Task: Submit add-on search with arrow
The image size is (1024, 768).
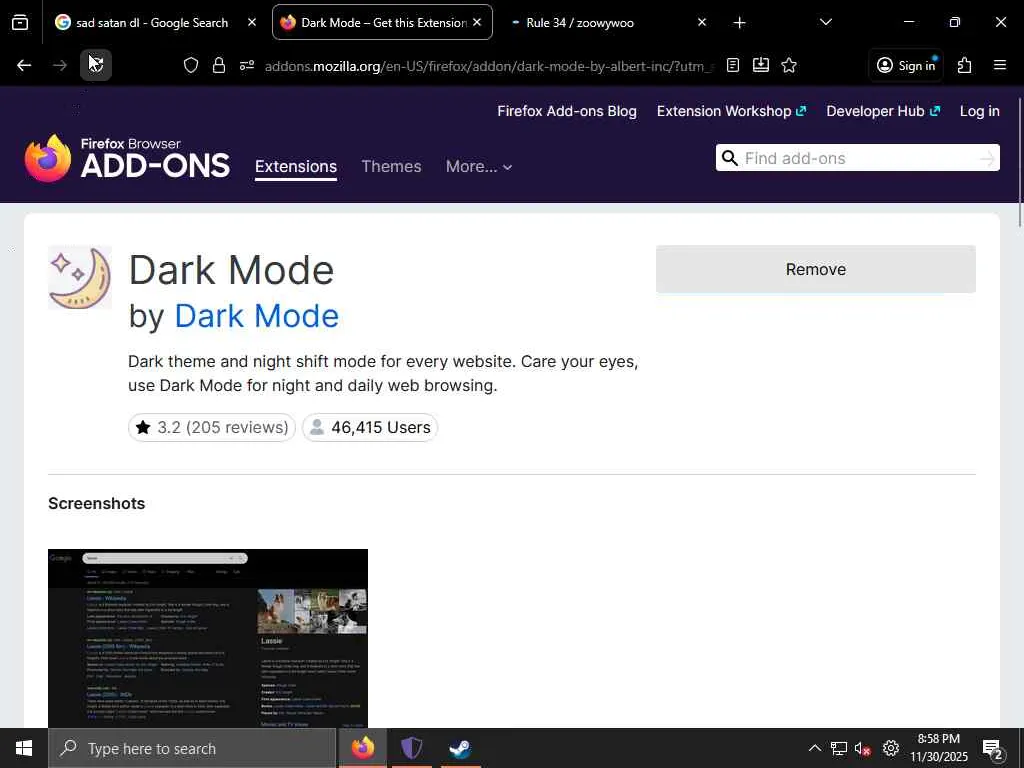Action: [x=987, y=158]
